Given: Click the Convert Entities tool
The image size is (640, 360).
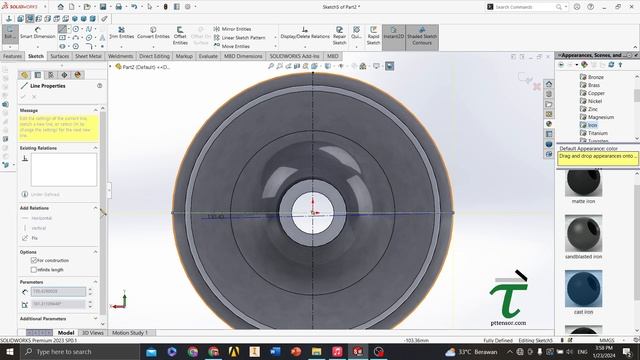Looking at the screenshot, I should (153, 33).
